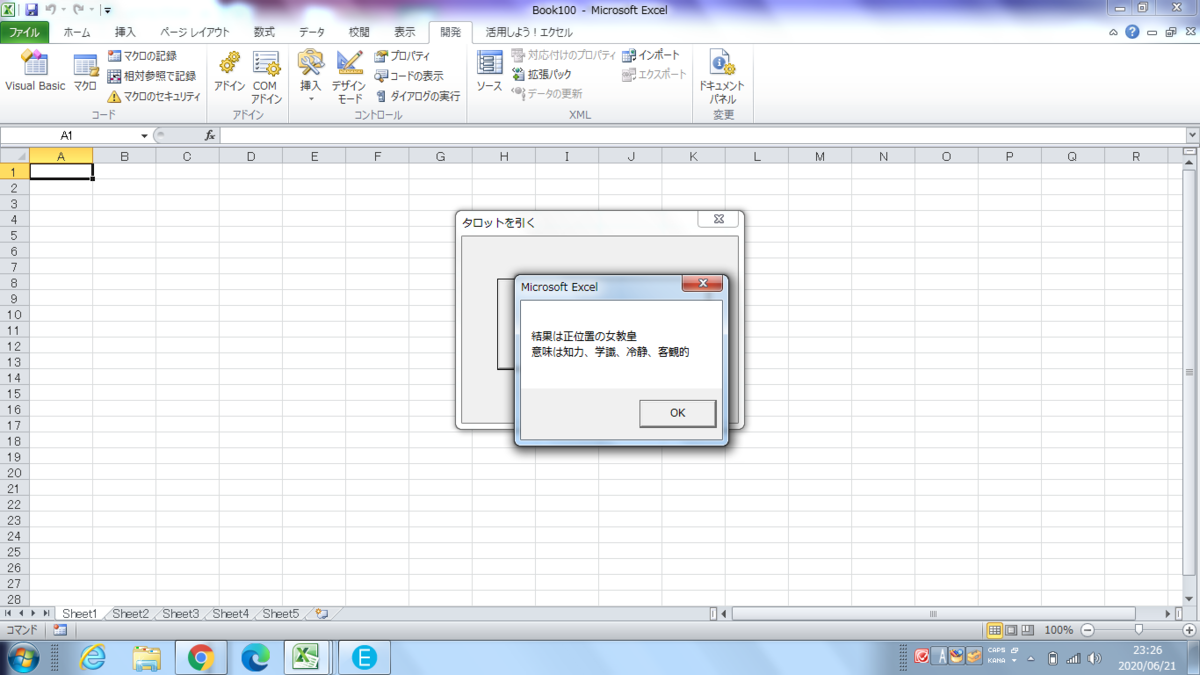1200x675 pixels.
Task: Switch to Sheet3 tab
Action: click(x=180, y=614)
